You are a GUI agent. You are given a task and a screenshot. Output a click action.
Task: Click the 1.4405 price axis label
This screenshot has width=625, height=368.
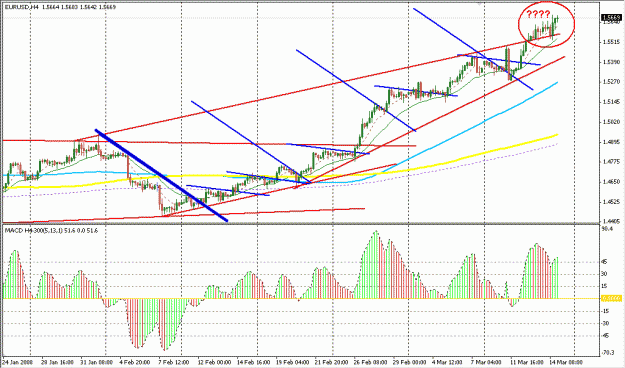(x=611, y=220)
